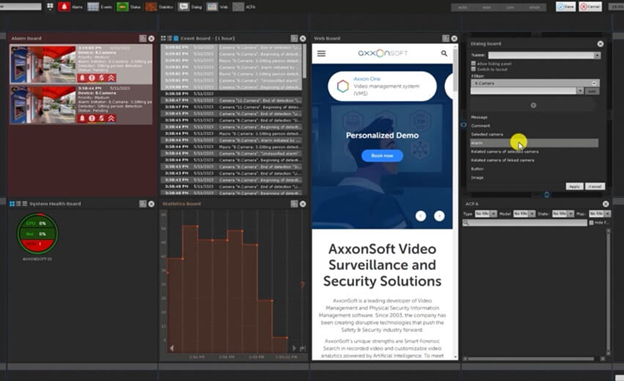Remove the 8.Camera filter entry
624x381 pixels.
tap(594, 83)
